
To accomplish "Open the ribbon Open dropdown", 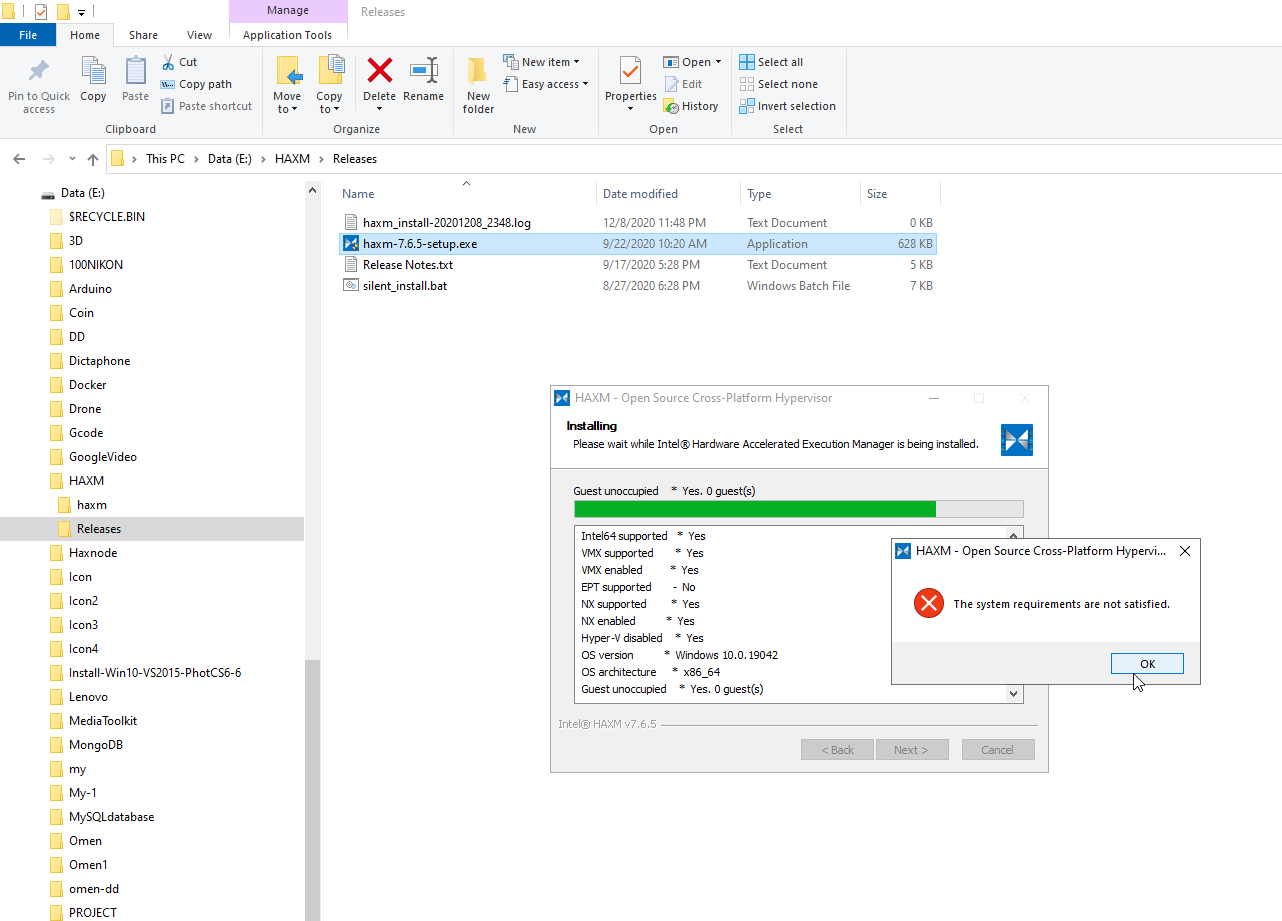I will (692, 62).
